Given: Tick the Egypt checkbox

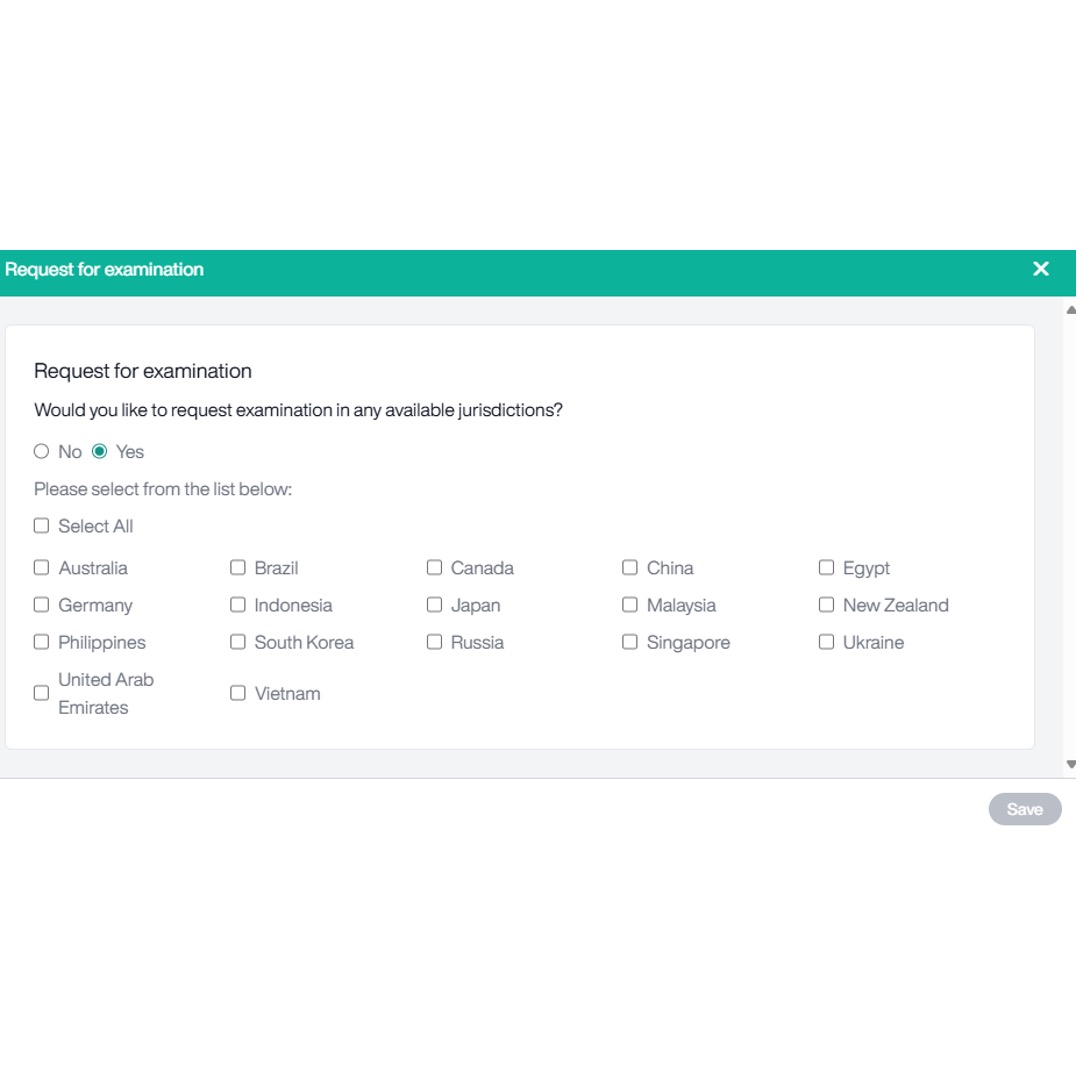Looking at the screenshot, I should (826, 568).
